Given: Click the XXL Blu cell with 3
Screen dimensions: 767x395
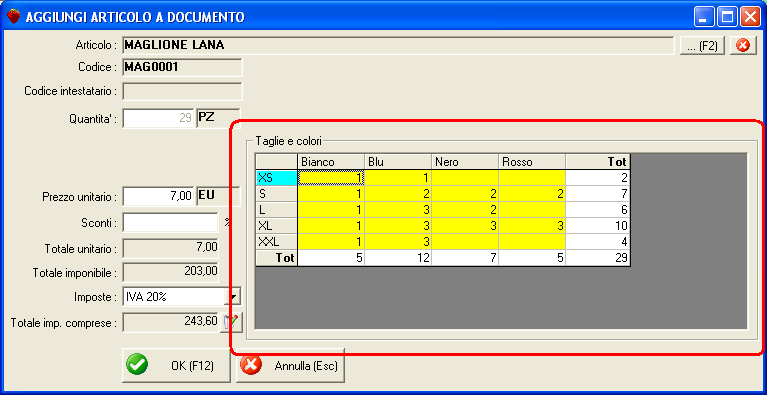Looking at the screenshot, I should click(x=398, y=242).
